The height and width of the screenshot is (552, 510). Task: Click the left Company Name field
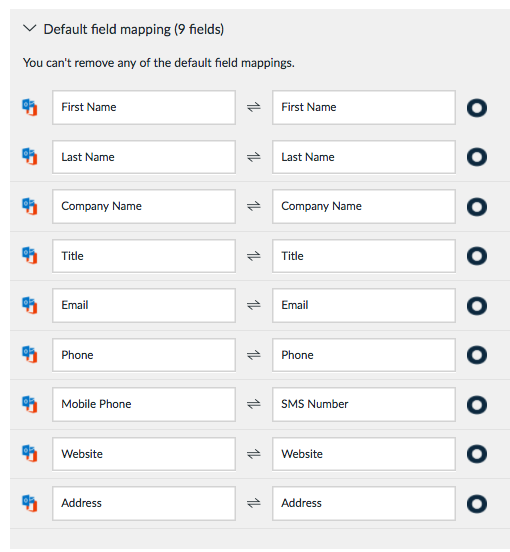coord(144,206)
